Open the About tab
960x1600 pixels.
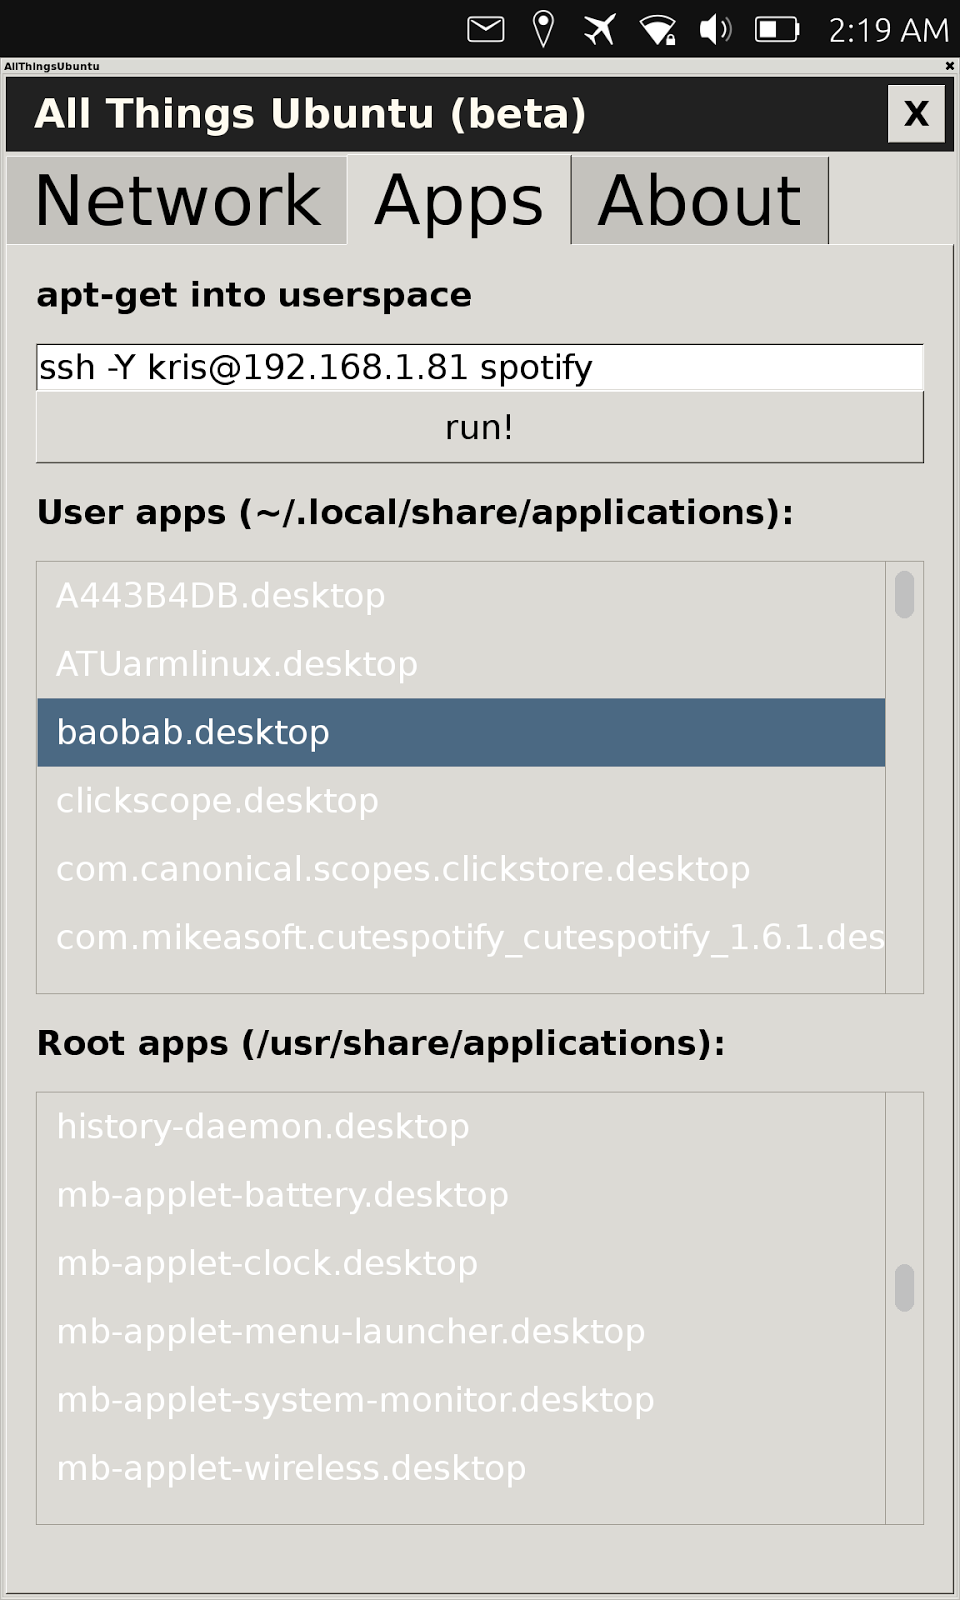(699, 201)
